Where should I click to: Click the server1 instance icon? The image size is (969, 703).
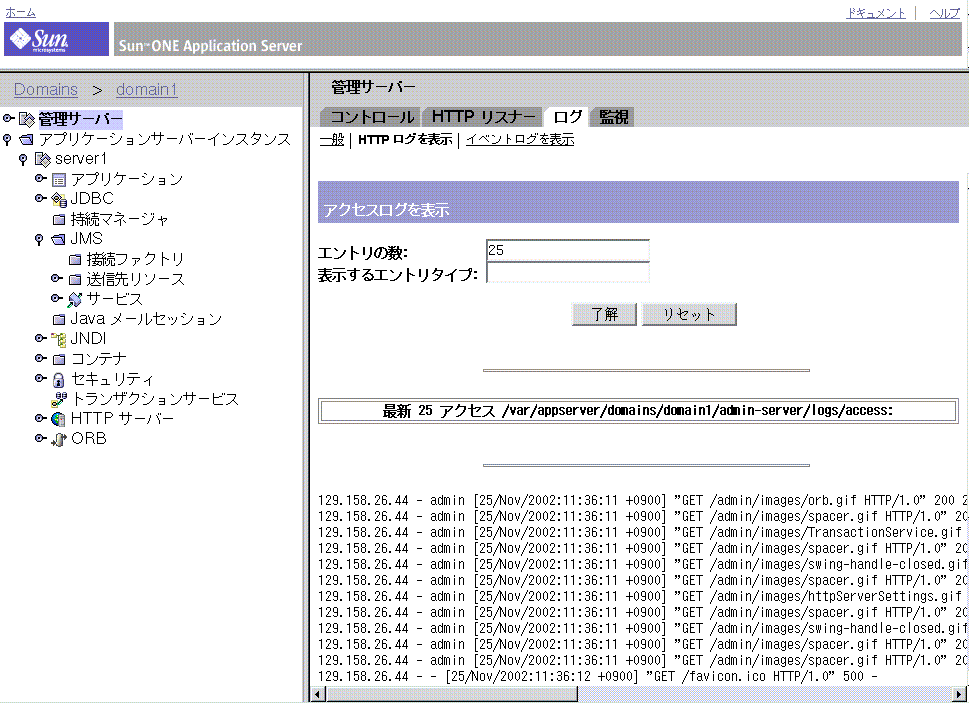pyautogui.click(x=43, y=160)
